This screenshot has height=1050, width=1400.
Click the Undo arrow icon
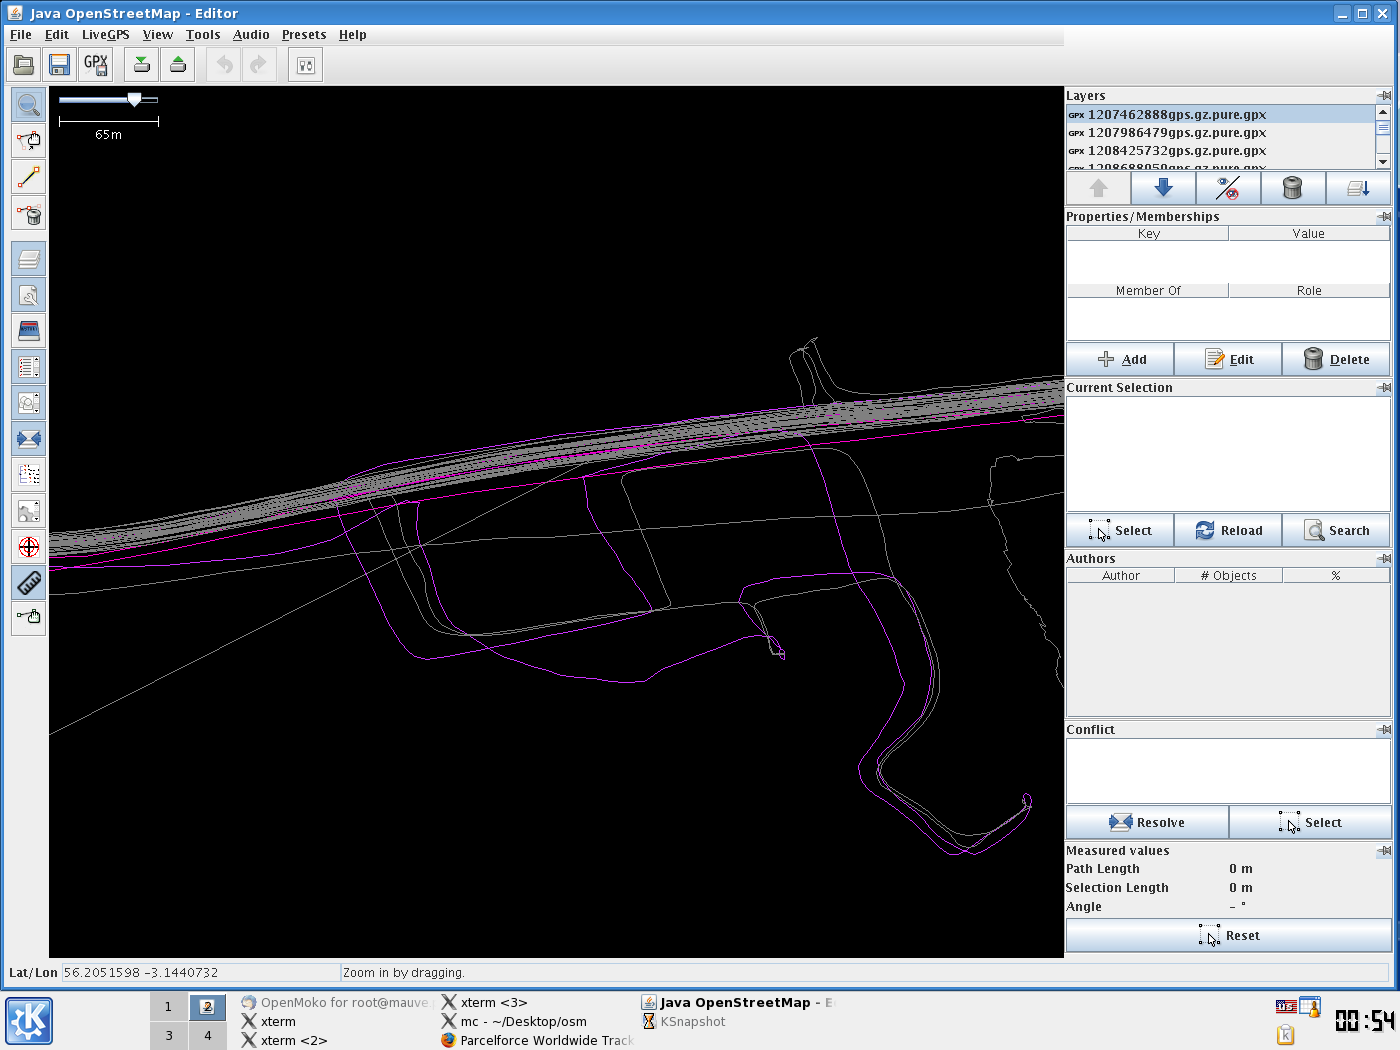224,65
